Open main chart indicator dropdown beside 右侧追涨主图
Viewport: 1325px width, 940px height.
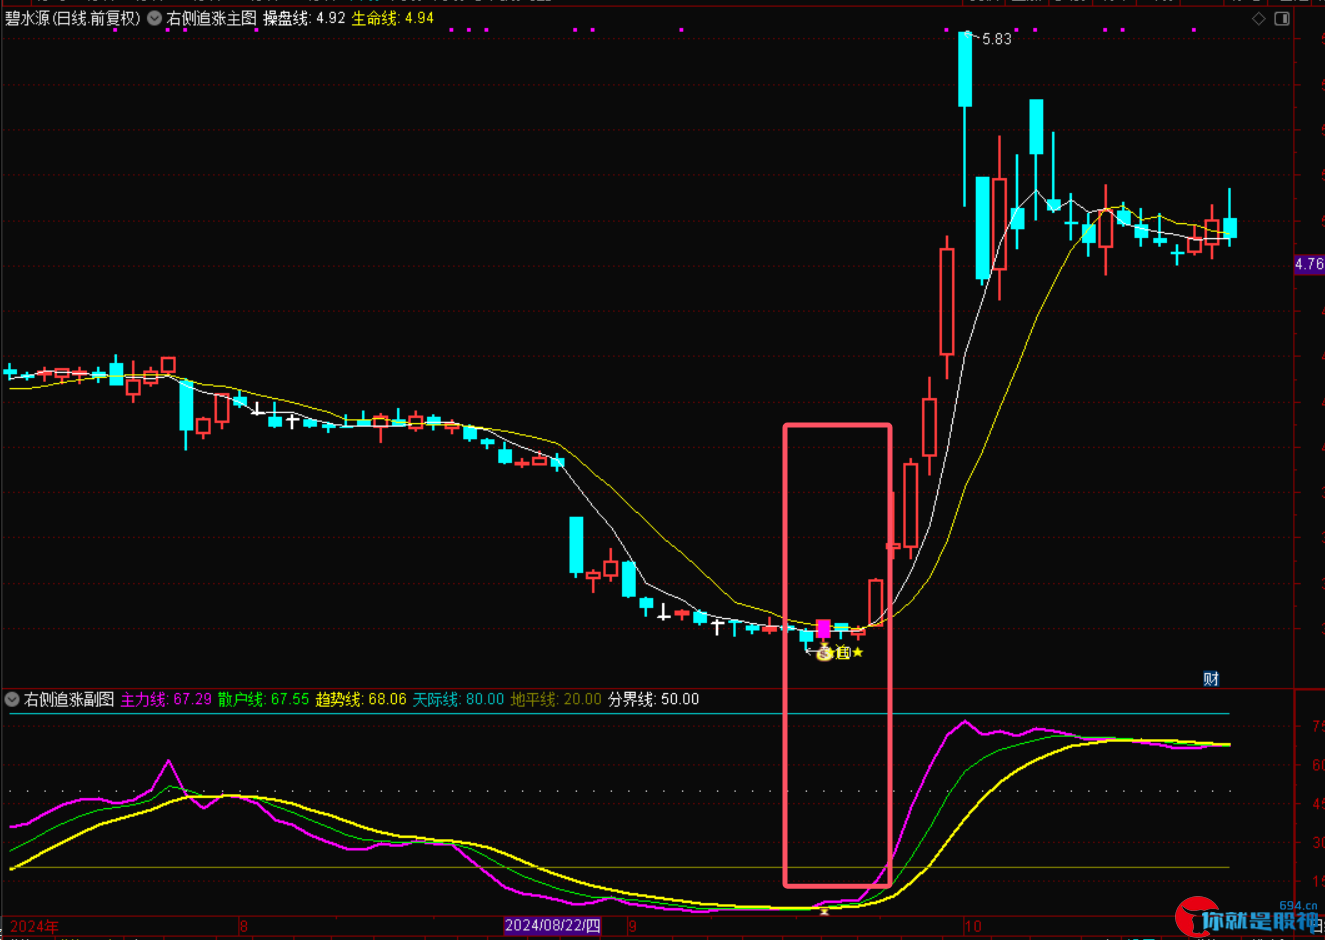point(154,18)
